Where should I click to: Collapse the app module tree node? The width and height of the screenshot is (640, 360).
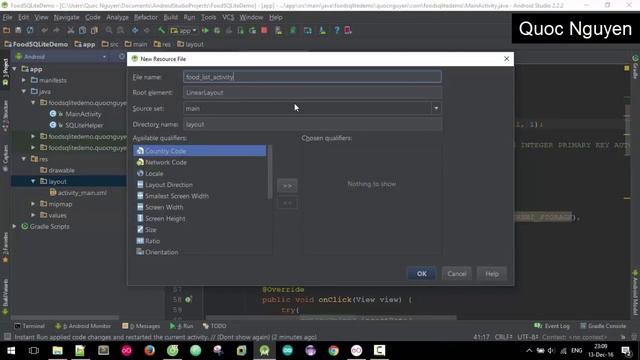15,69
